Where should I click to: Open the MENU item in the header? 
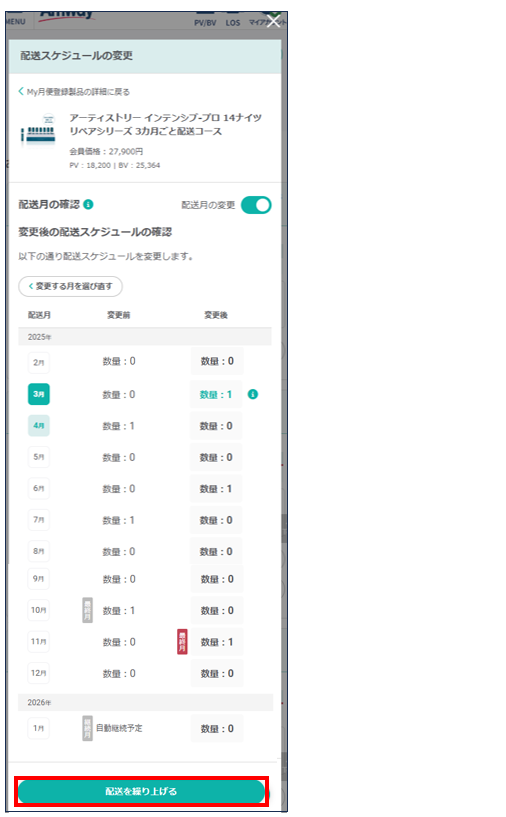15,21
